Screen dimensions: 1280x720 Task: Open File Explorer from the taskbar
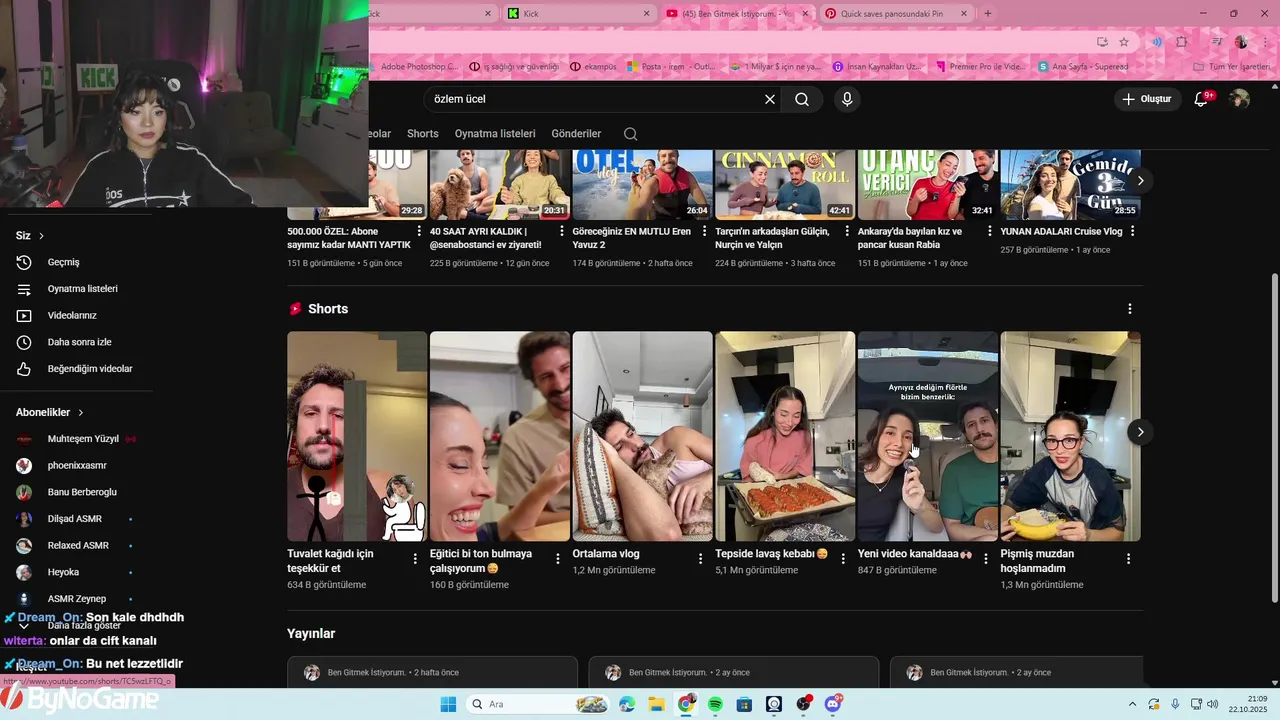click(656, 704)
